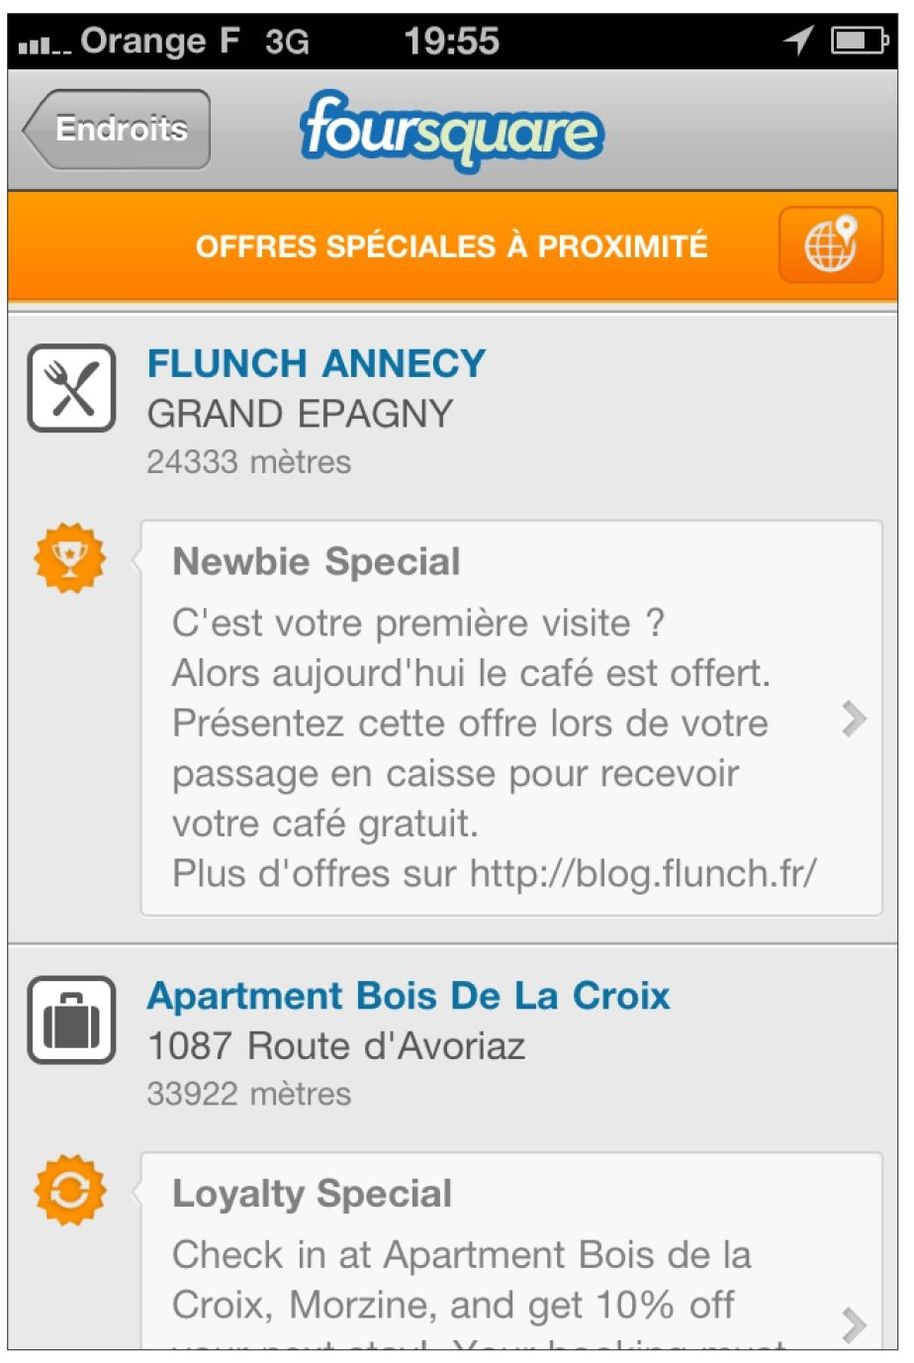Tap the Loyalty Special title
The image size is (914, 1363).
pos(312,1193)
